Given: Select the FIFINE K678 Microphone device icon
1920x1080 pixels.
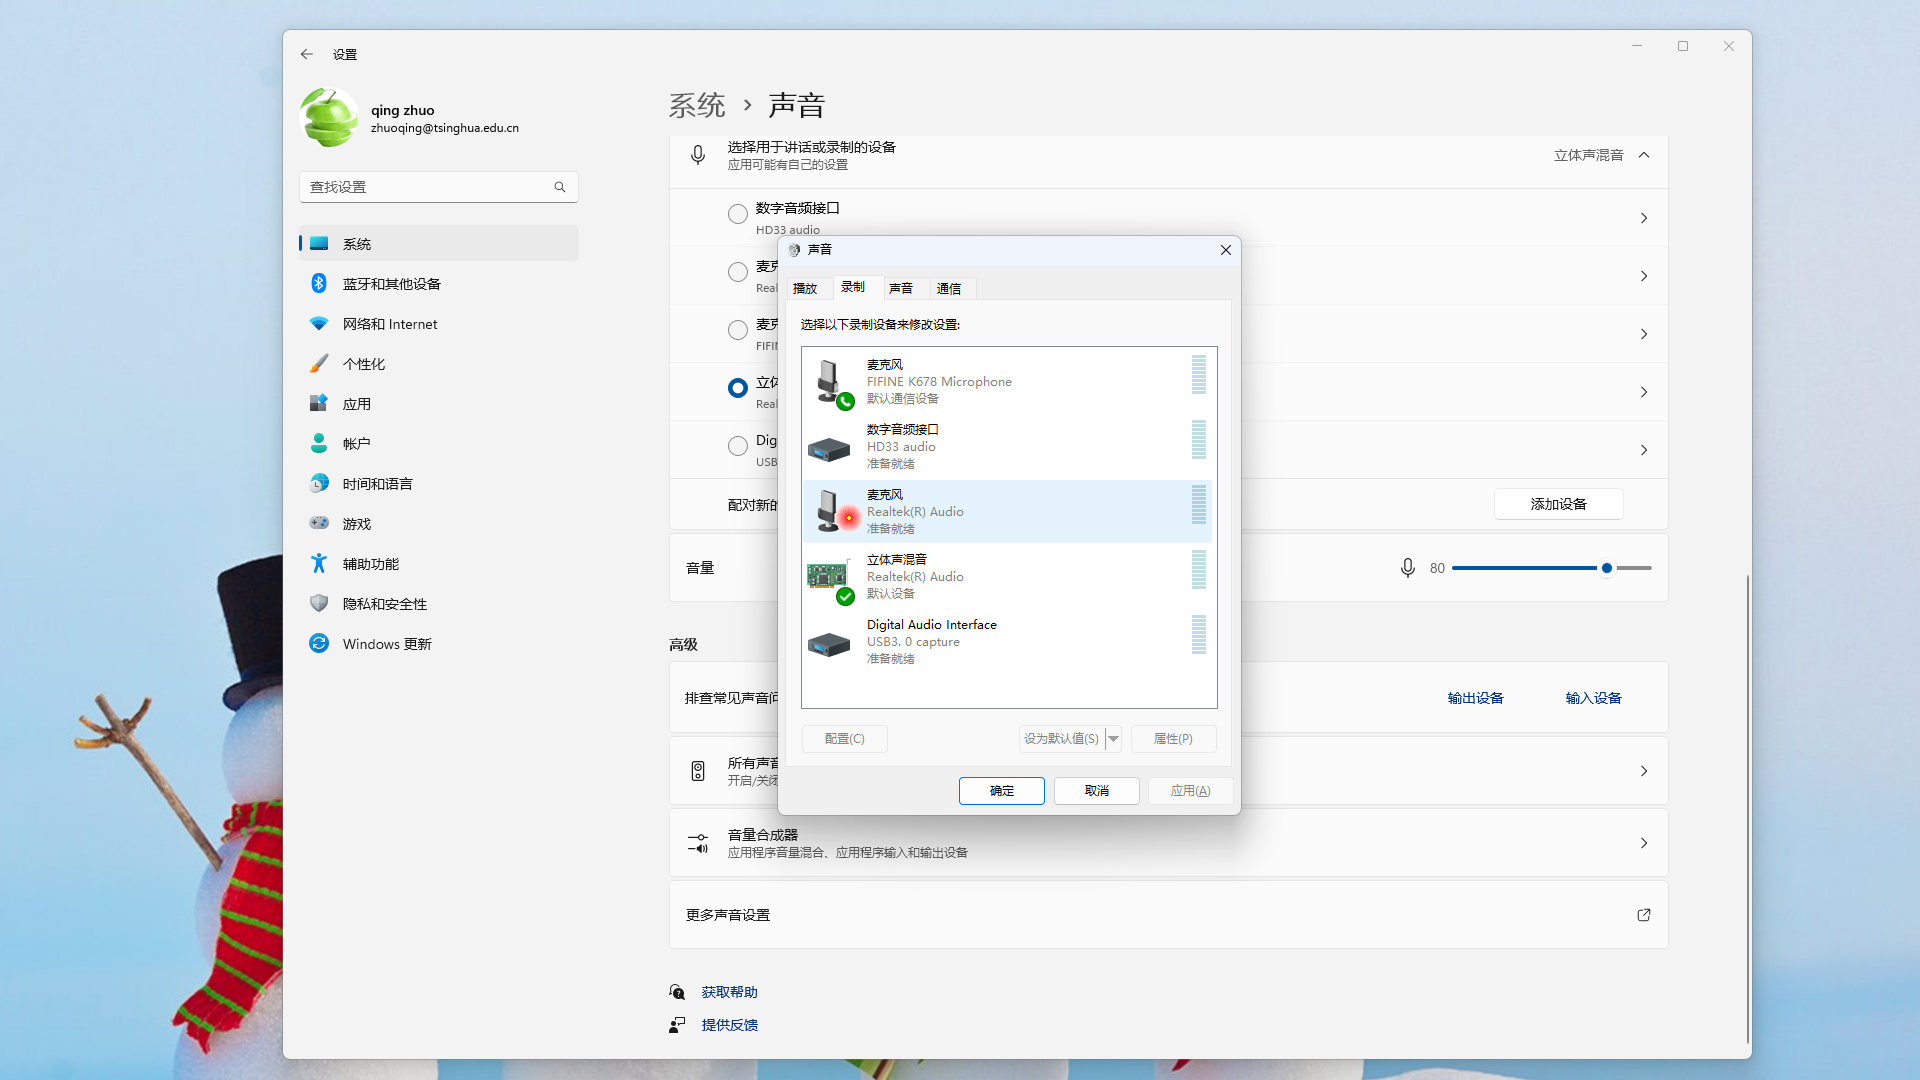Looking at the screenshot, I should click(830, 382).
